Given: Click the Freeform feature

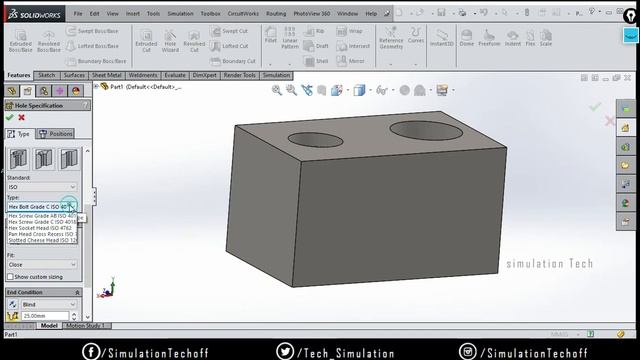Looking at the screenshot, I should click(x=489, y=38).
